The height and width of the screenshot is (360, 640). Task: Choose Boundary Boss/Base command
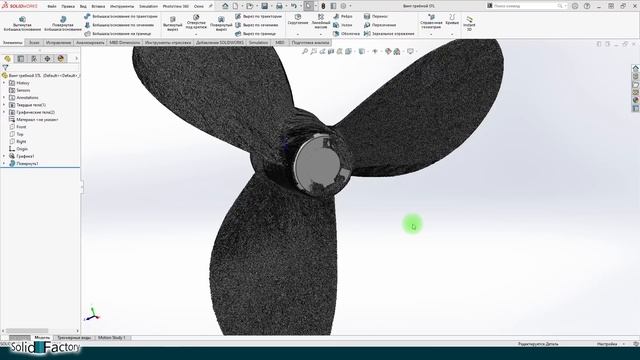(x=118, y=33)
